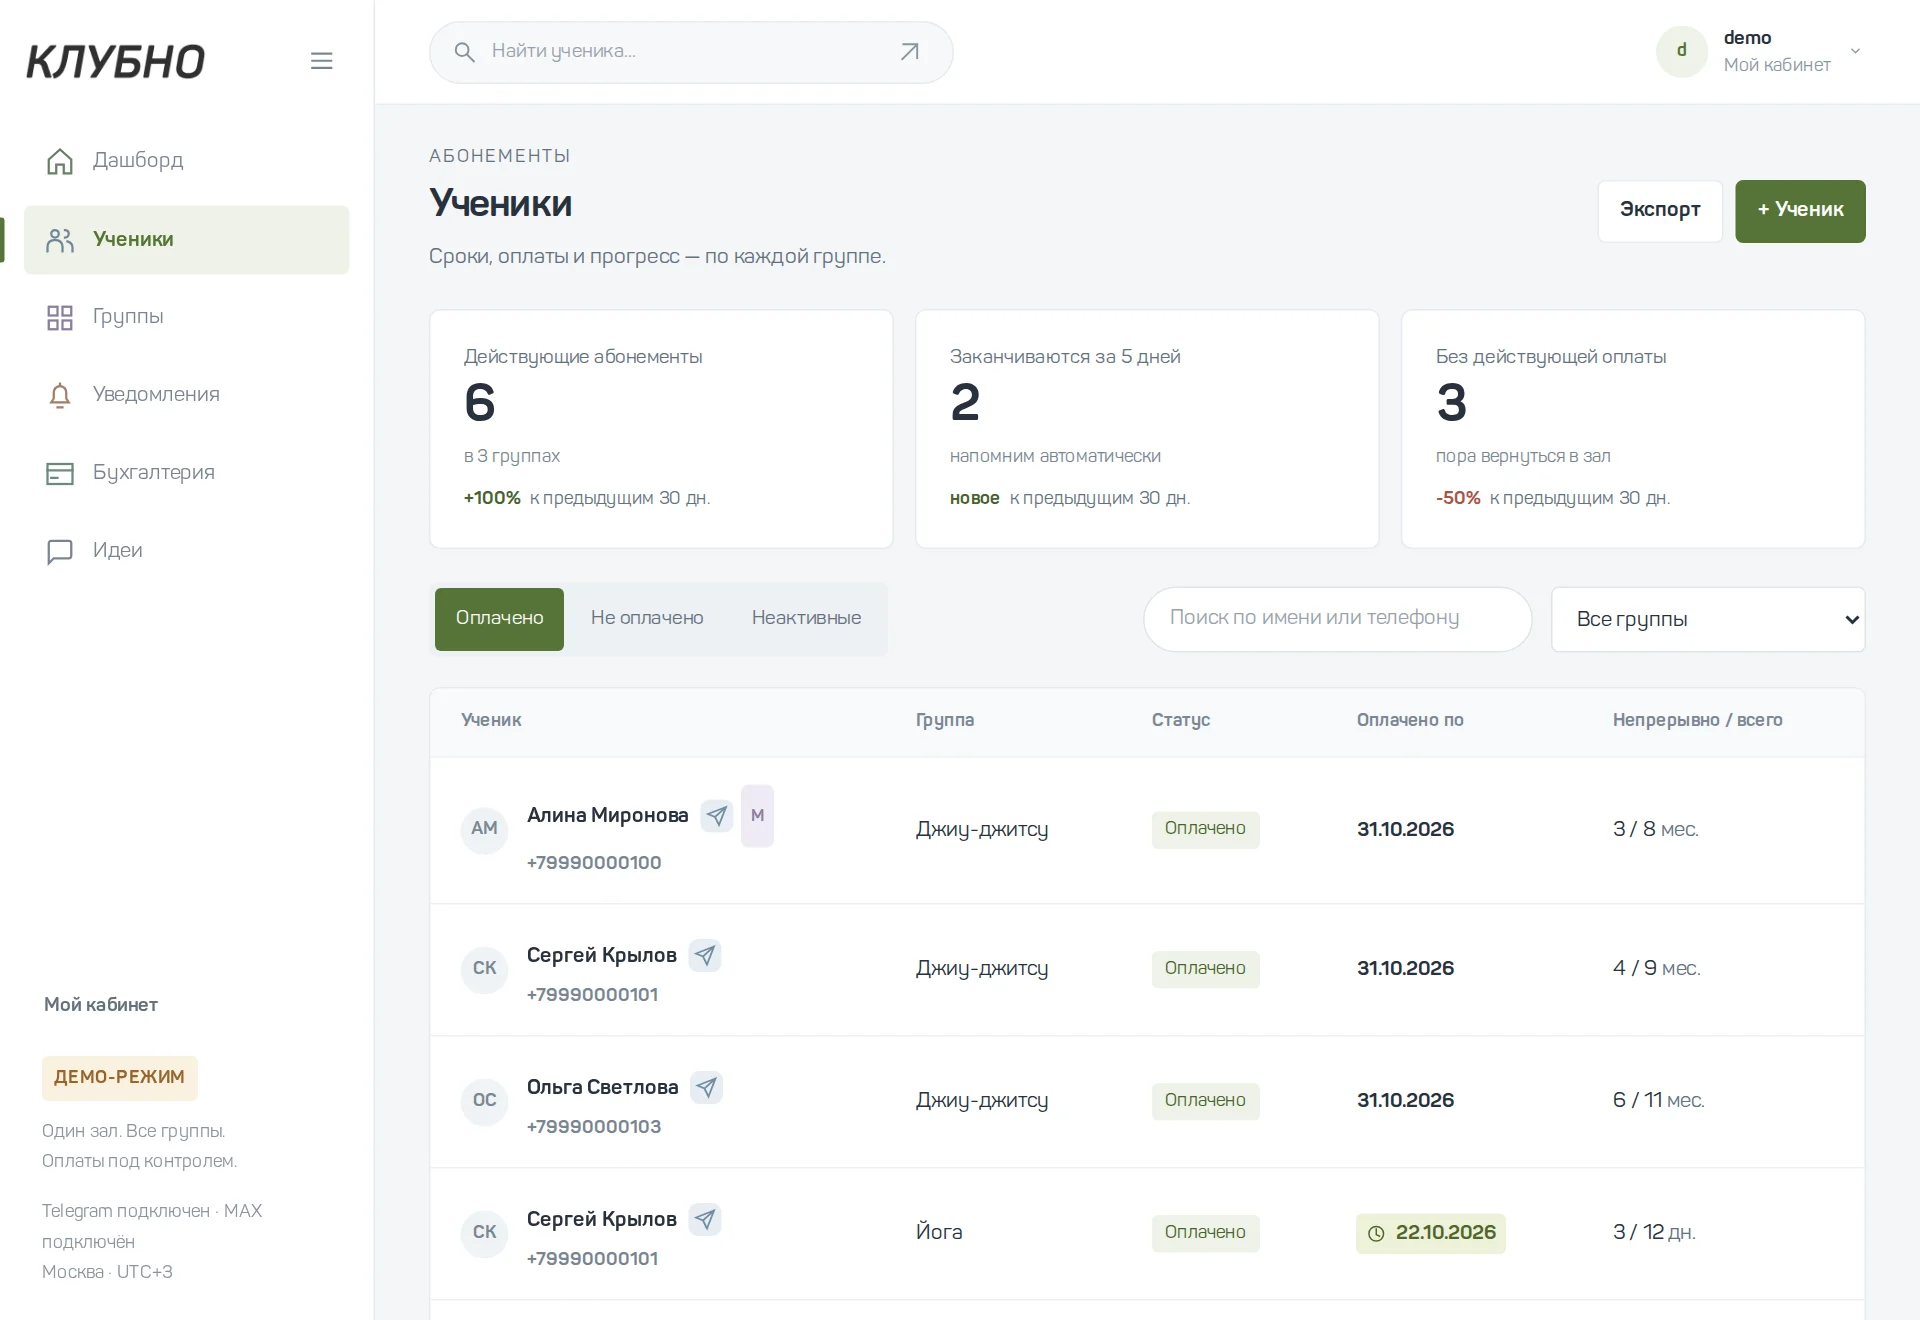Click the Экспорт button
Image resolution: width=1920 pixels, height=1320 pixels.
coord(1660,211)
